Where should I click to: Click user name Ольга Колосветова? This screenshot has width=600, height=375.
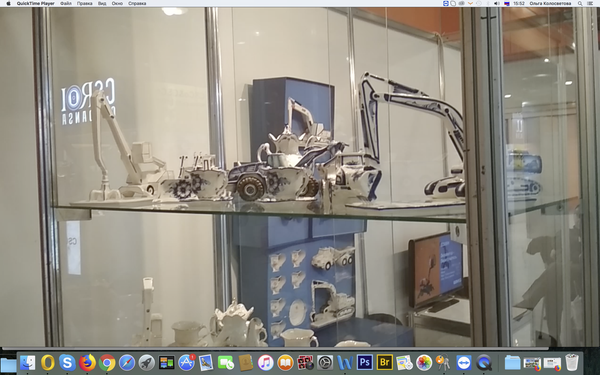pos(550,3)
